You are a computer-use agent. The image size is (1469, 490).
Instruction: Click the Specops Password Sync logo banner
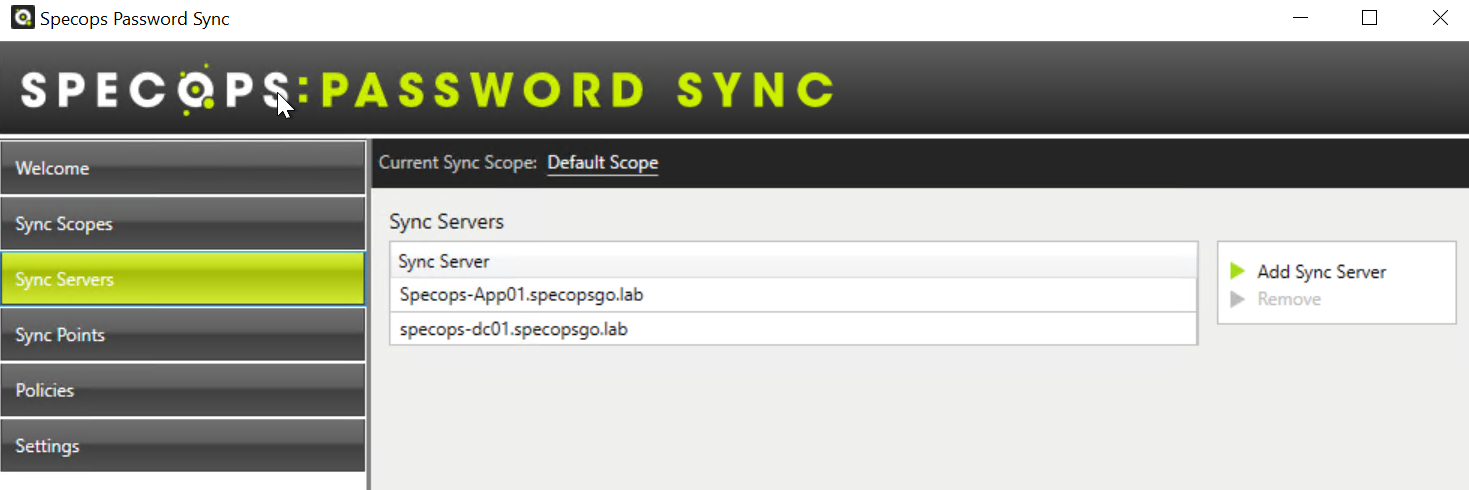[427, 90]
